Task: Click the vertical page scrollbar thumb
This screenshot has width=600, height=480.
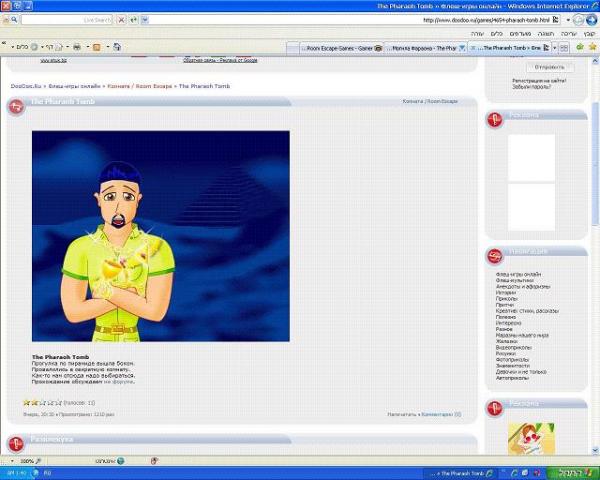Action: click(595, 164)
